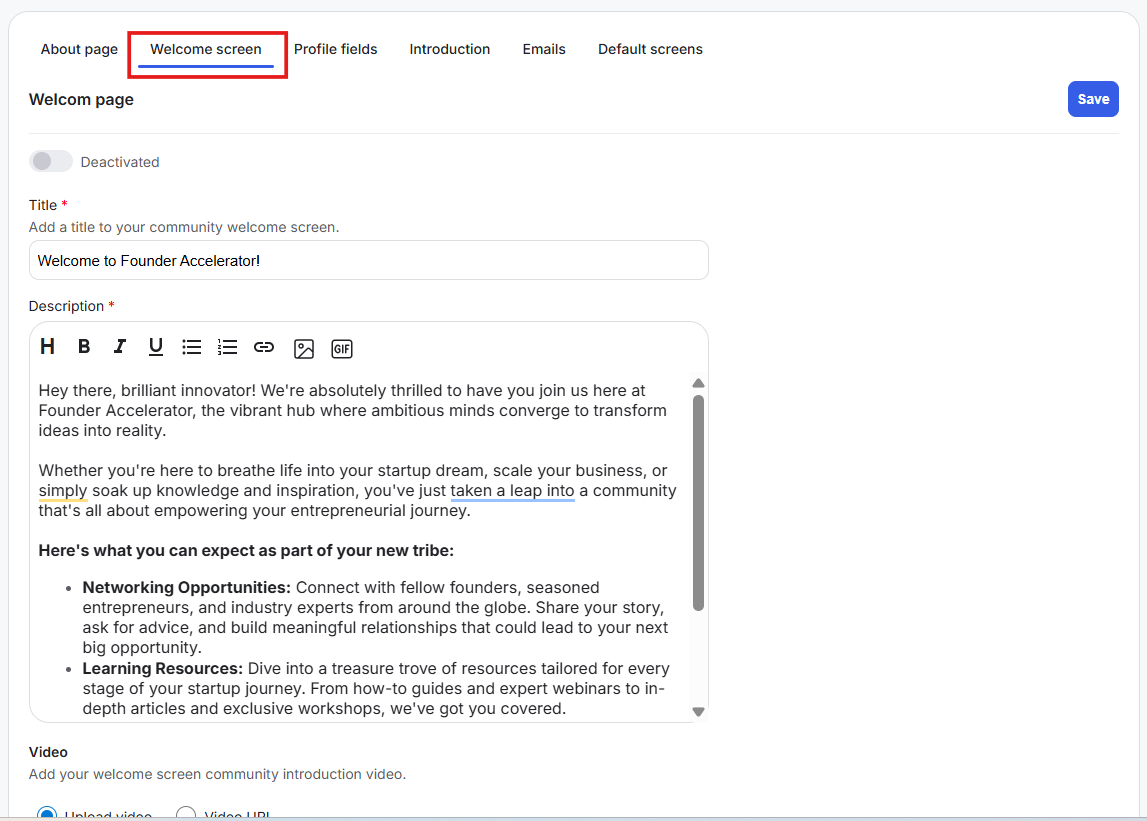Apply heading format with H icon
Viewport: 1147px width, 821px height.
(48, 347)
